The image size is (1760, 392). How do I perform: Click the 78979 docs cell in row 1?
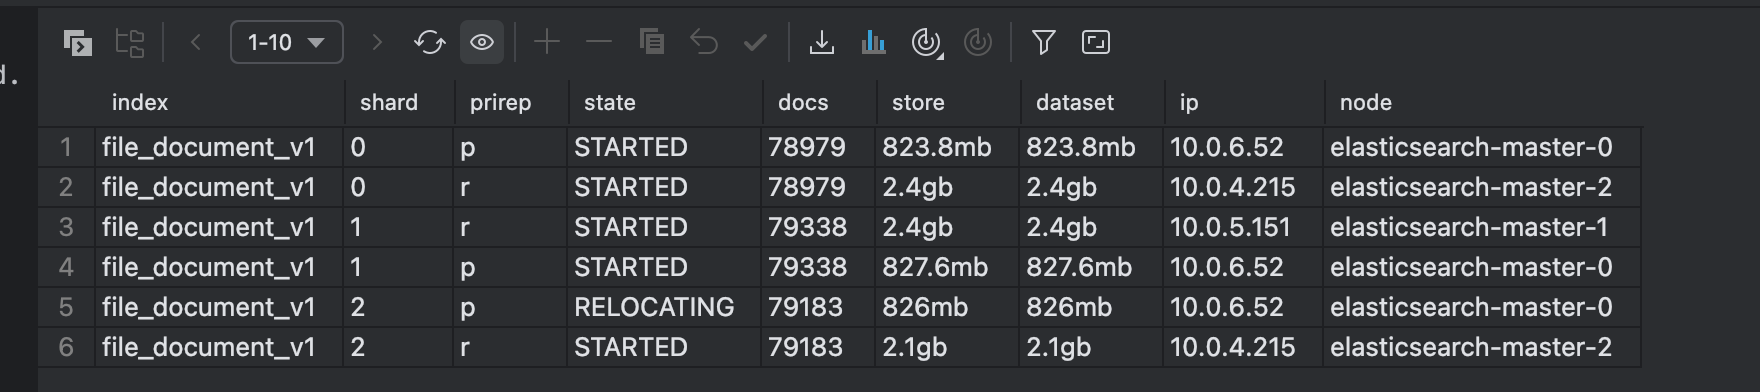[x=818, y=147]
